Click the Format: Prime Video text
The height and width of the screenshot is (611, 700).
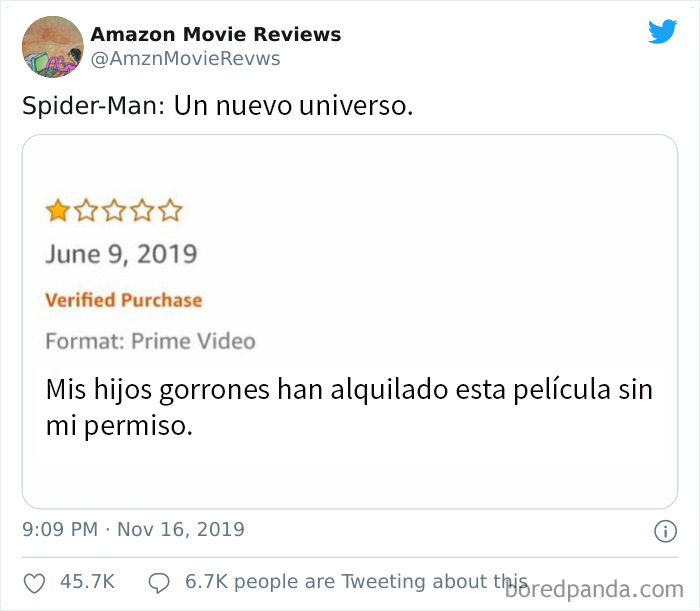coord(150,341)
